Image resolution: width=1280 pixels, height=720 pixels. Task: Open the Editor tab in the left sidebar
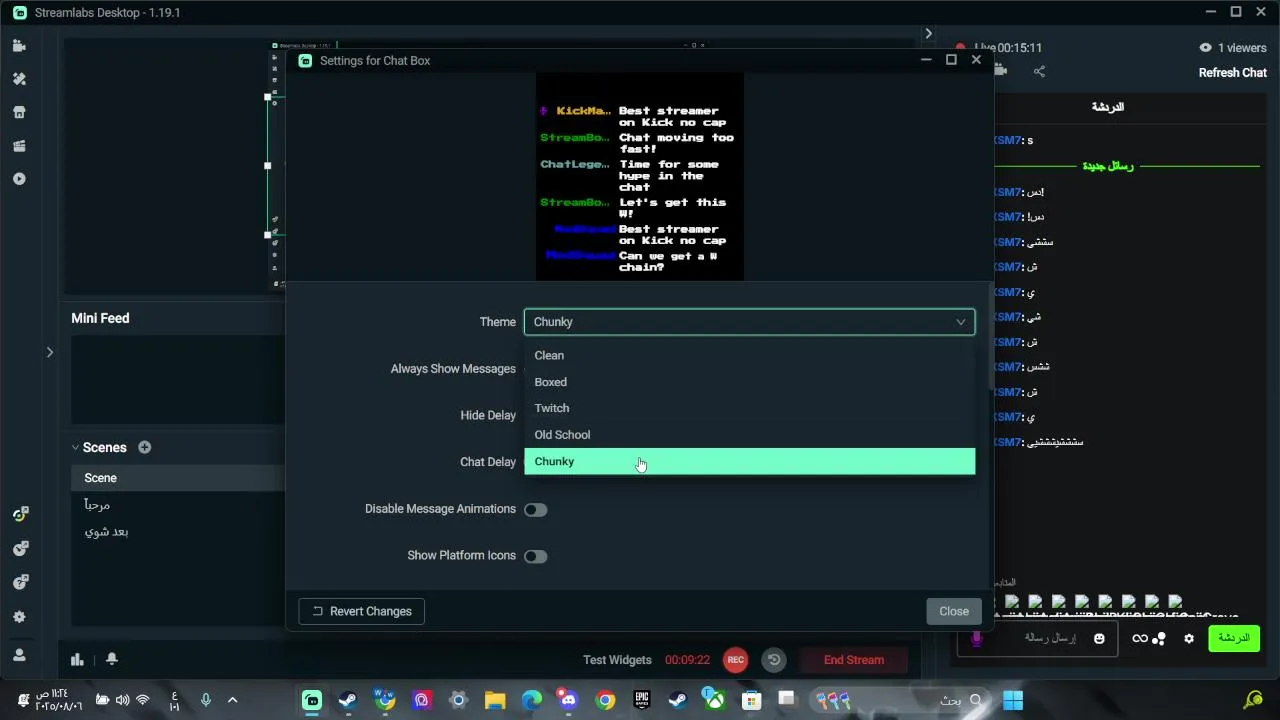tap(19, 46)
